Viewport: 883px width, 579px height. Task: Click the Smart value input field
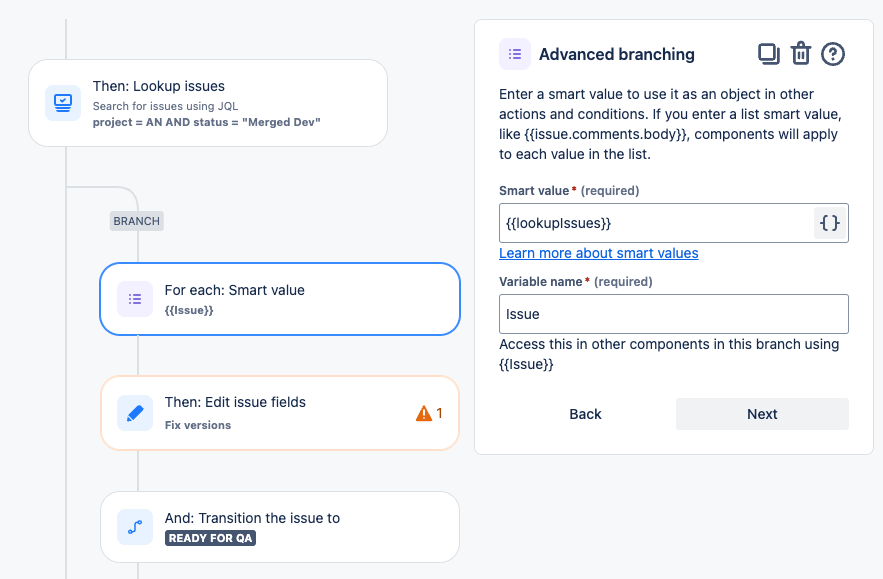pyautogui.click(x=655, y=223)
